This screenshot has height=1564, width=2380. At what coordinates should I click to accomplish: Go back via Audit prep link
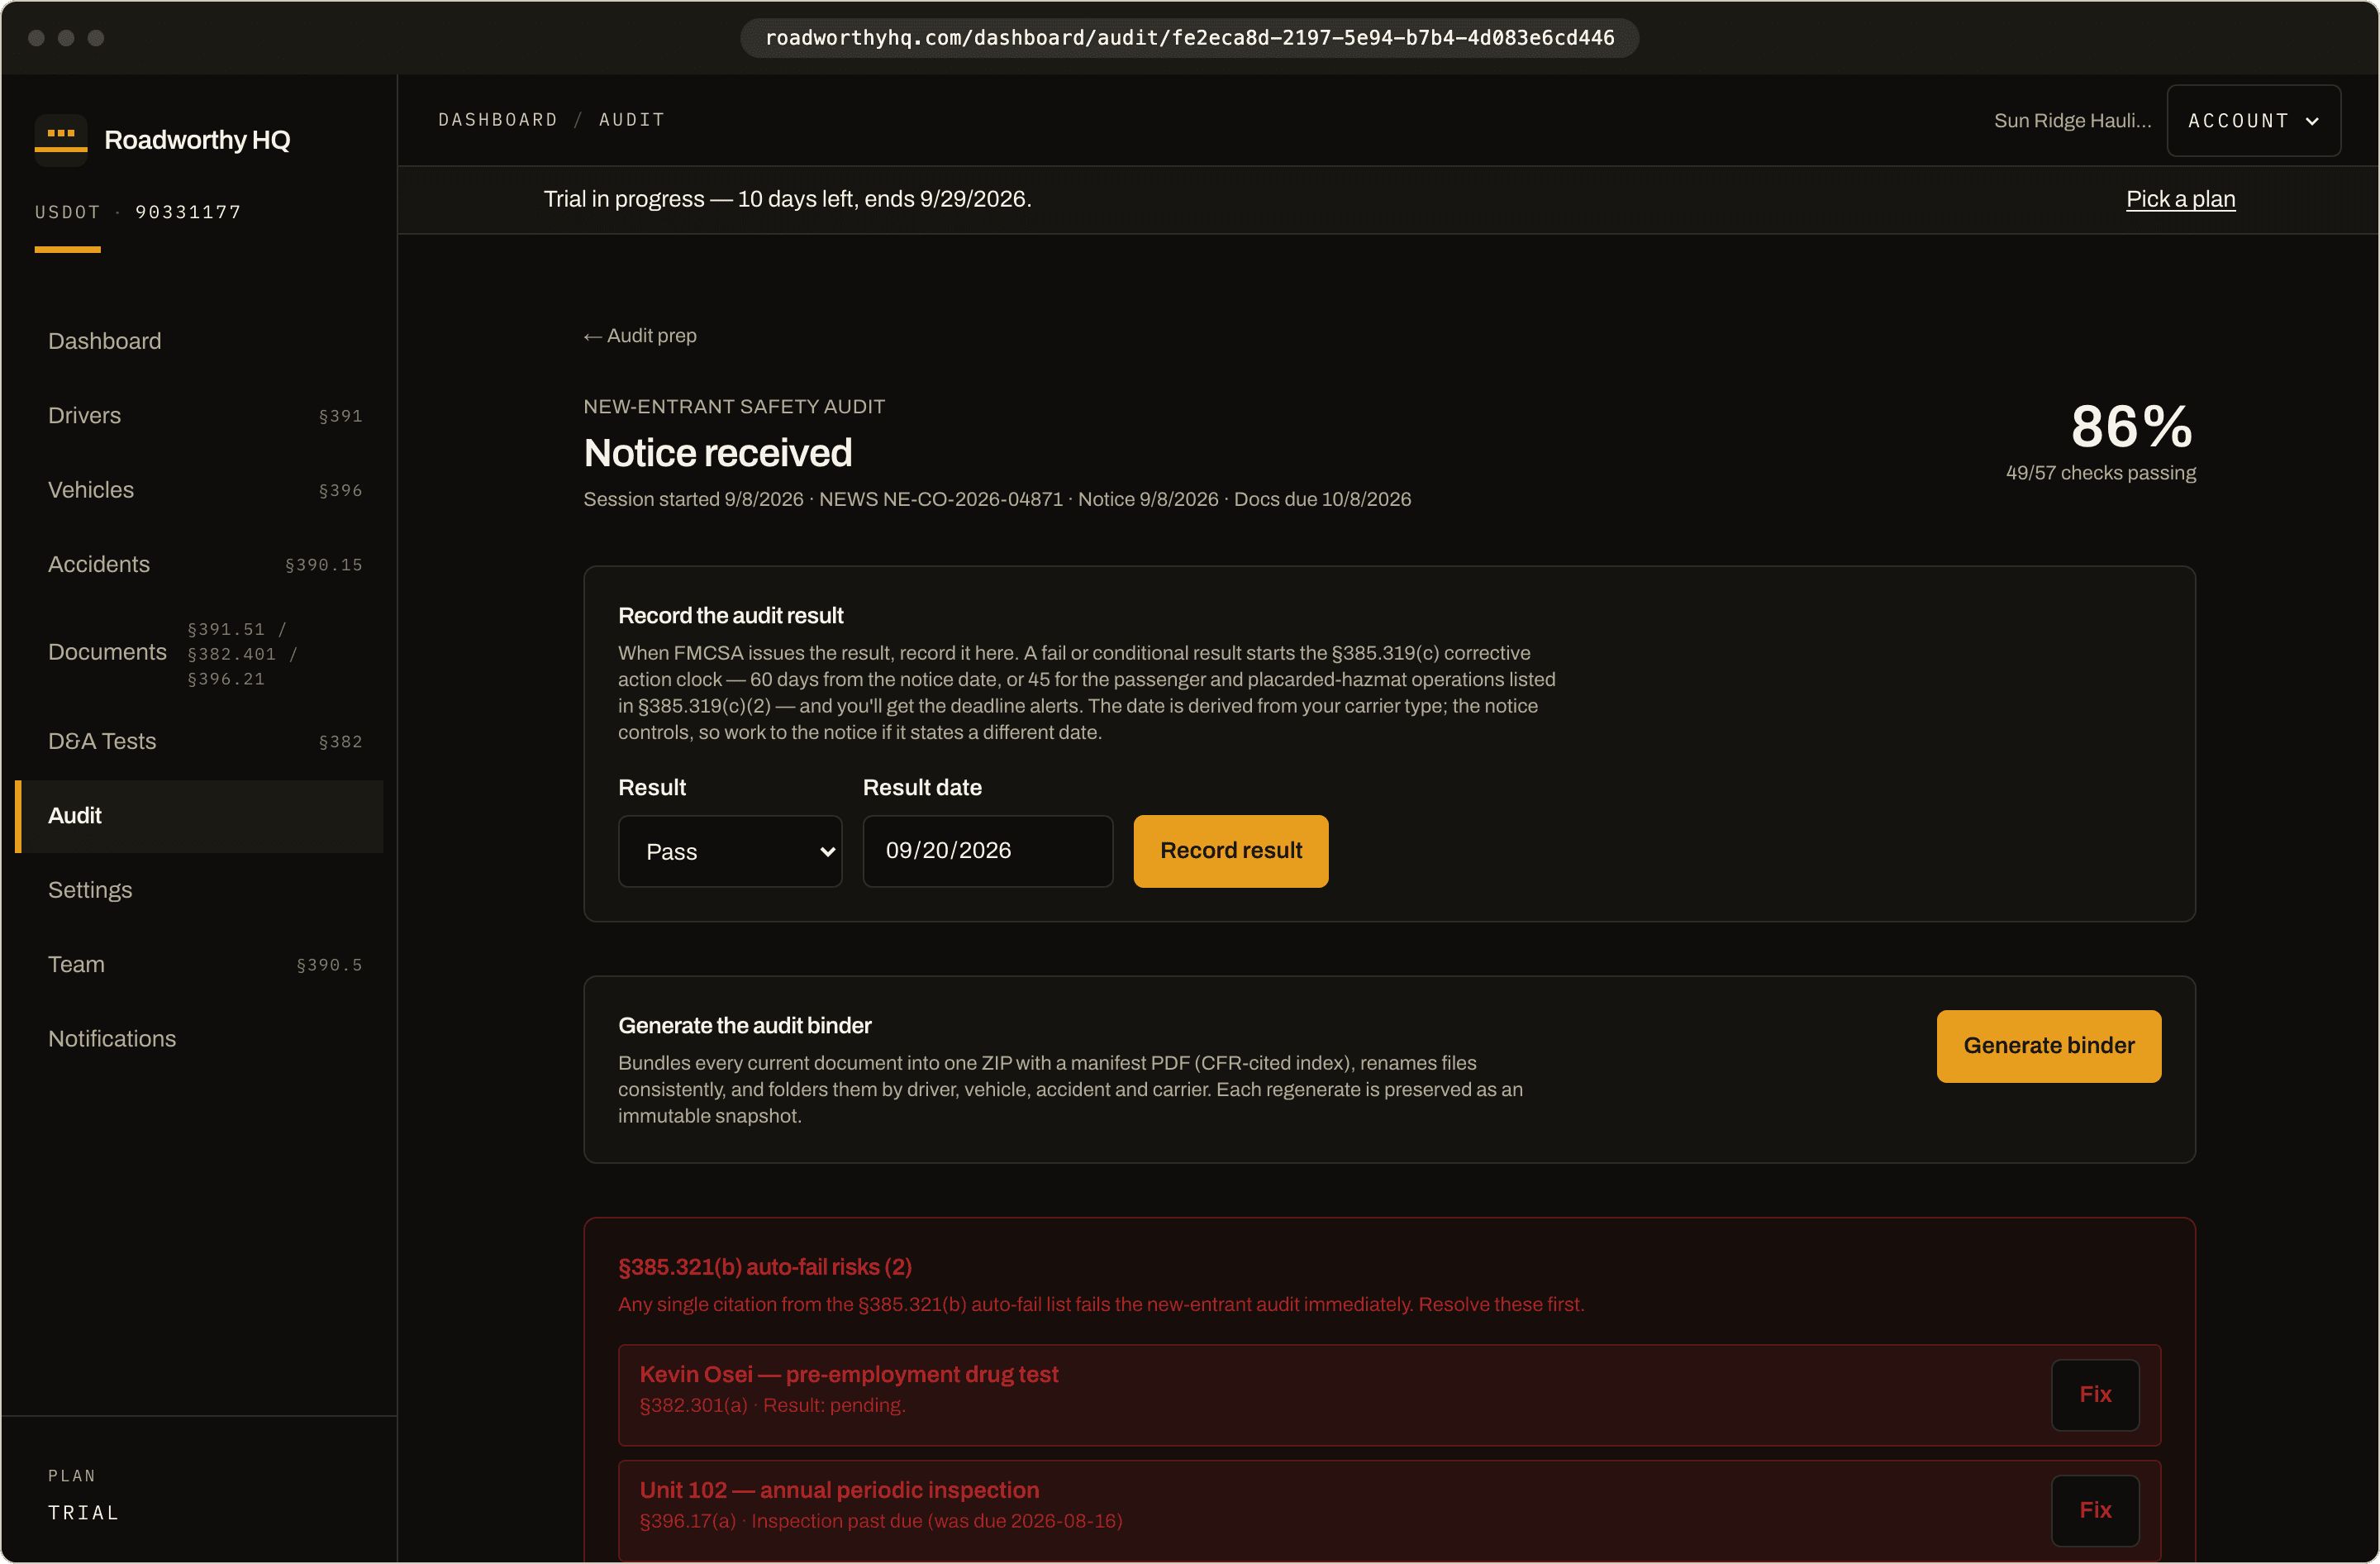coord(640,336)
